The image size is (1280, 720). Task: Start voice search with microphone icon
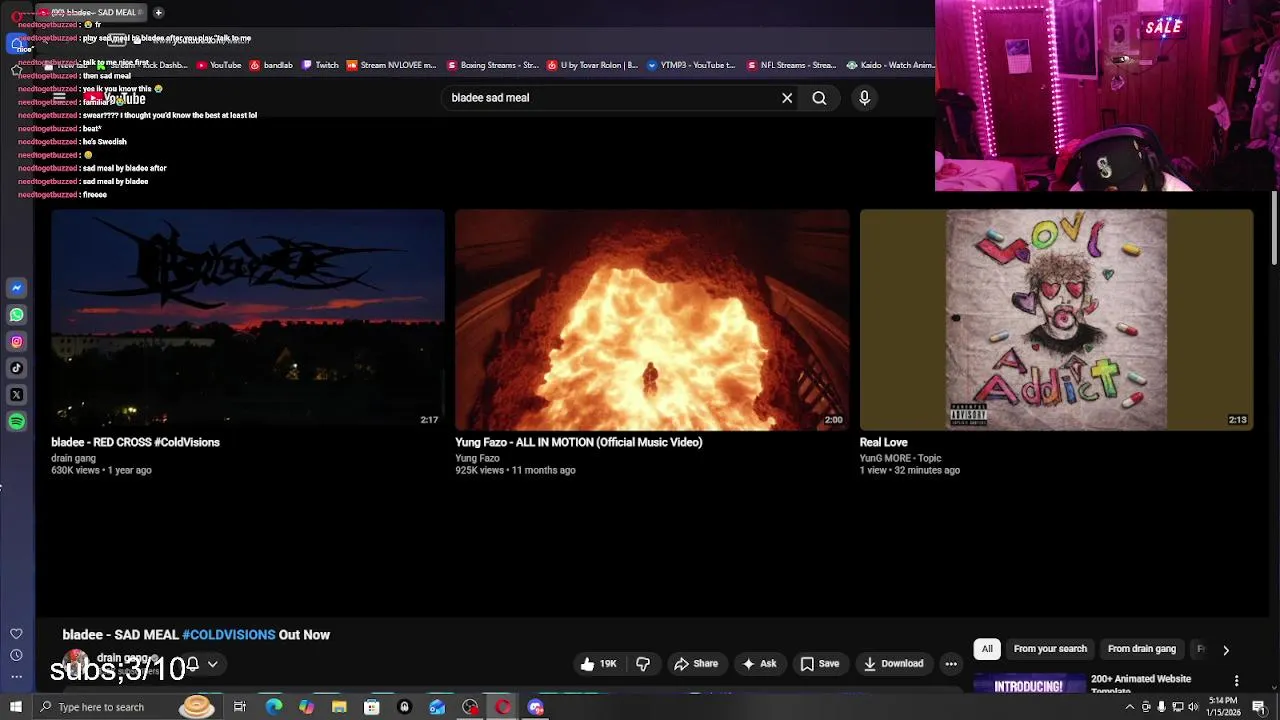tap(865, 98)
